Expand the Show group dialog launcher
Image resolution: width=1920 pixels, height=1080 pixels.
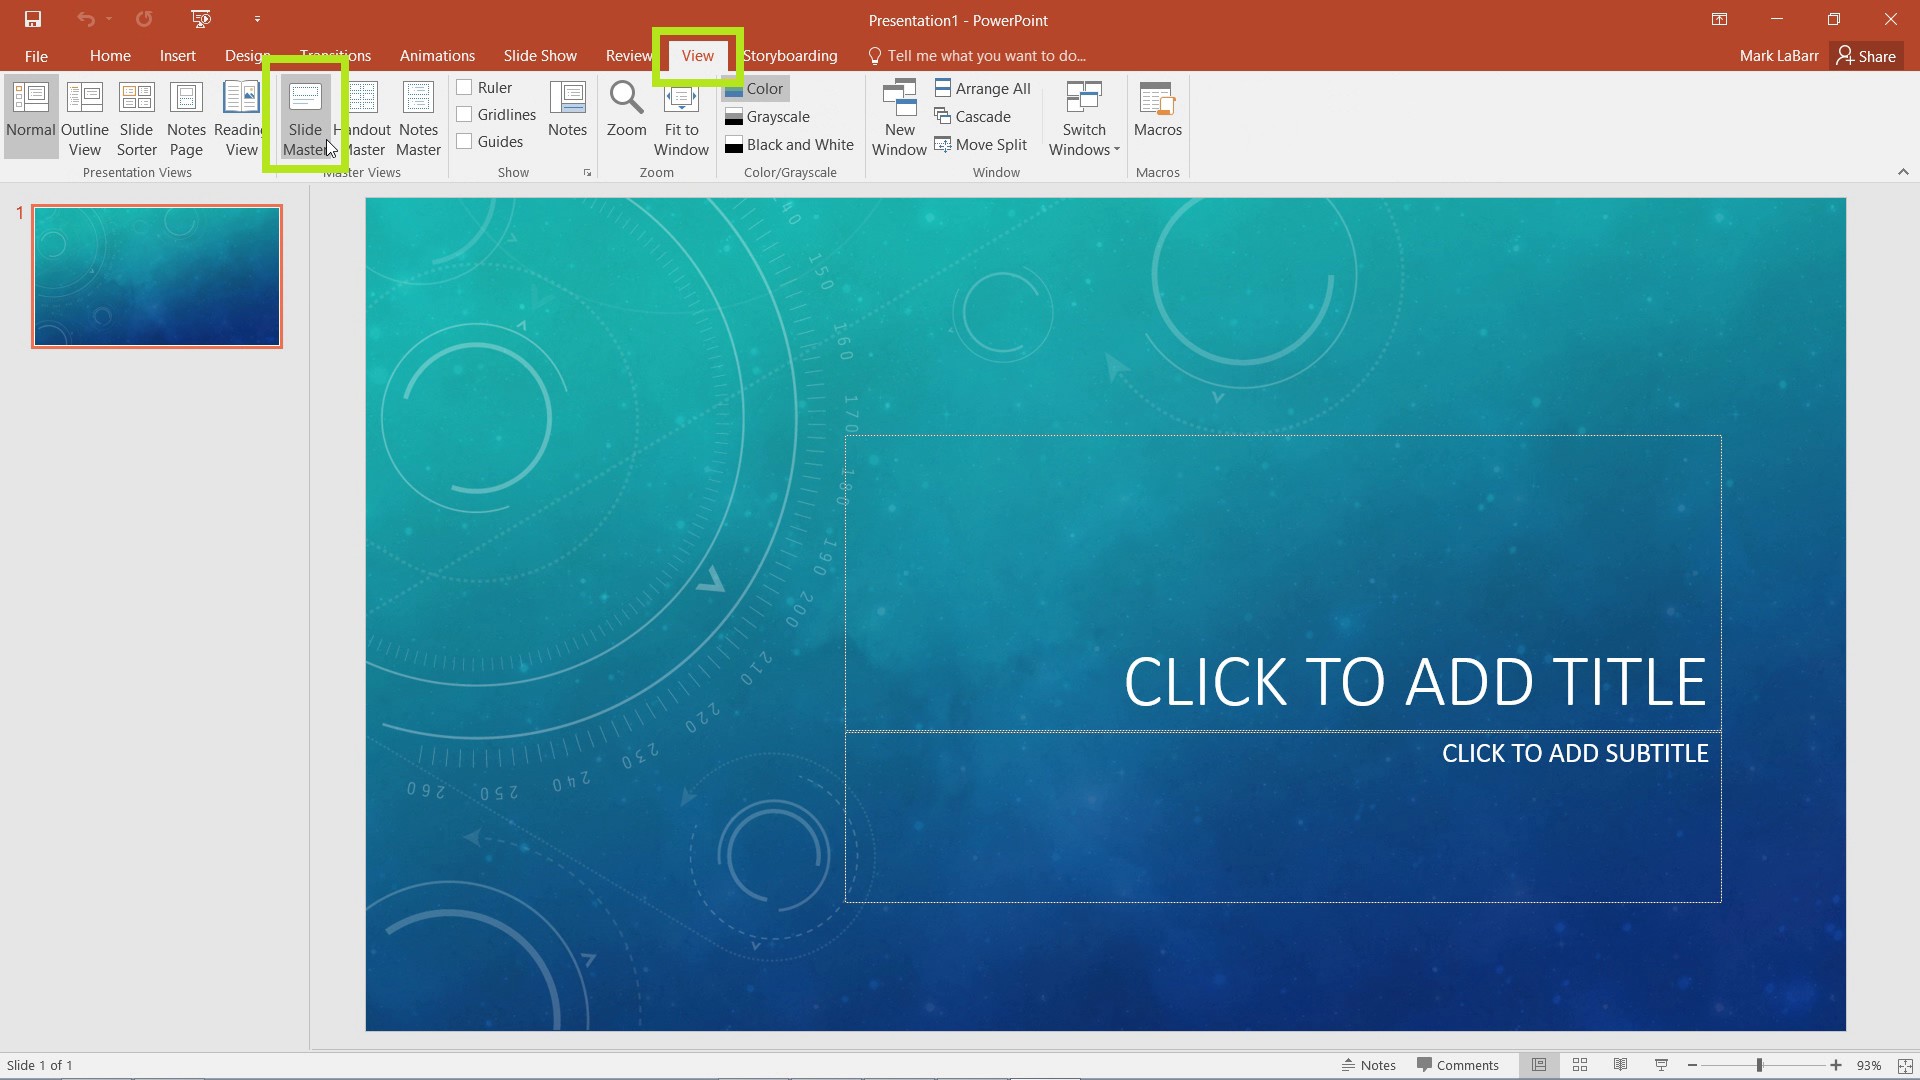point(588,173)
